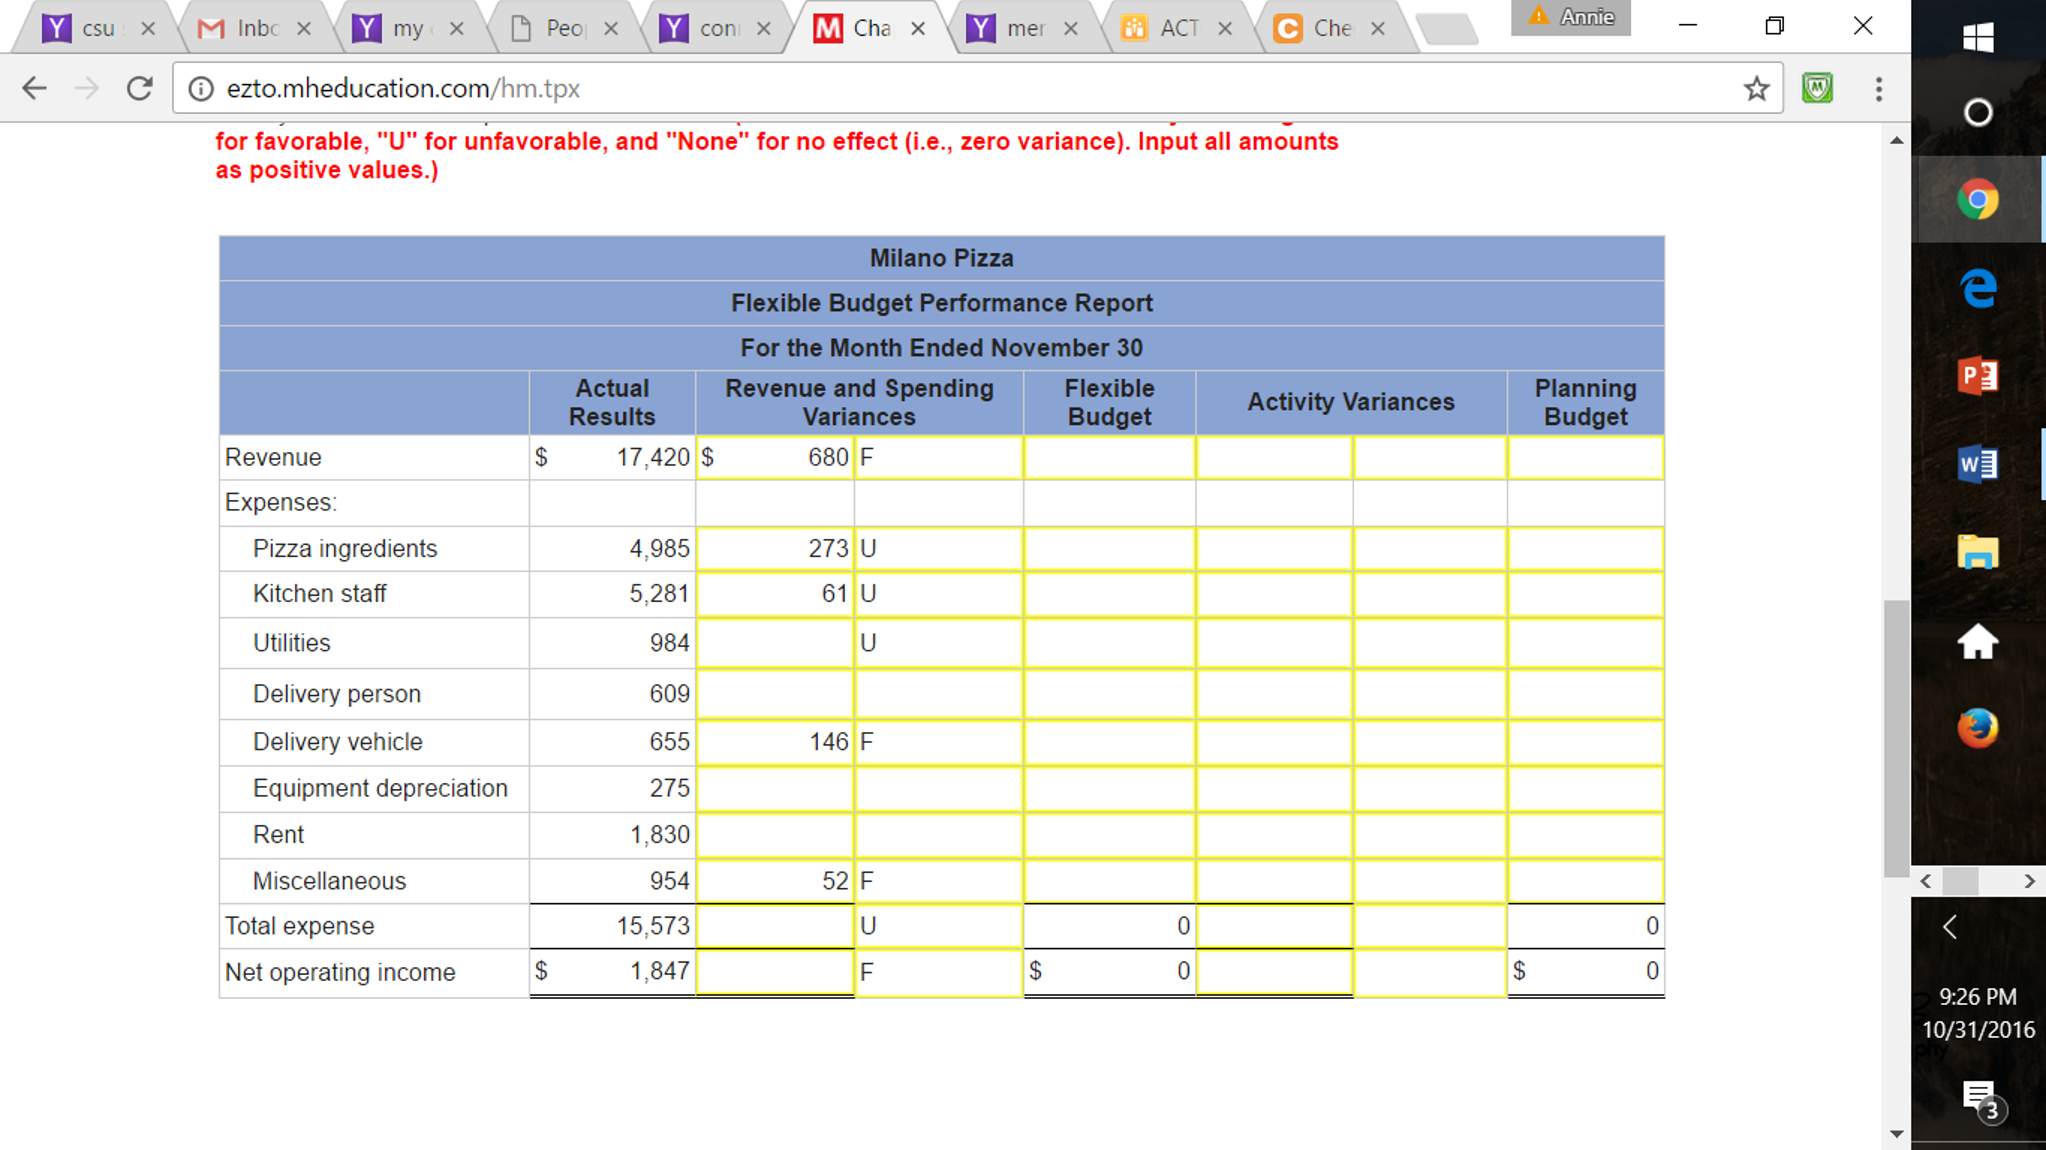Click Utilities planning budget field

tap(1586, 642)
